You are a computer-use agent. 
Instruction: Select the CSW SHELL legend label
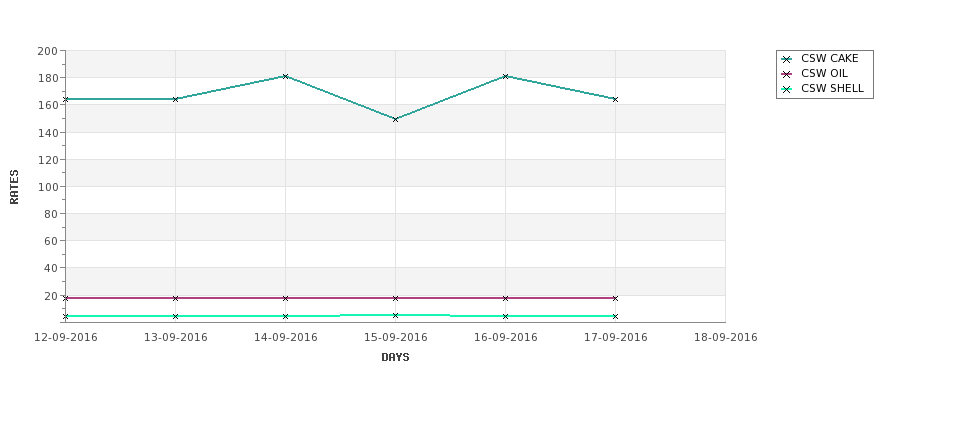(832, 88)
